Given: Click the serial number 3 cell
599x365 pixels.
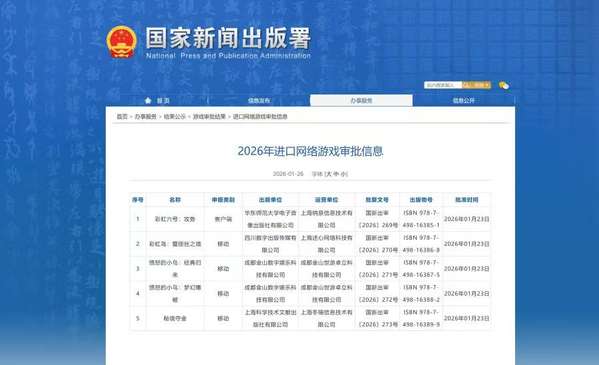Looking at the screenshot, I should point(138,269).
